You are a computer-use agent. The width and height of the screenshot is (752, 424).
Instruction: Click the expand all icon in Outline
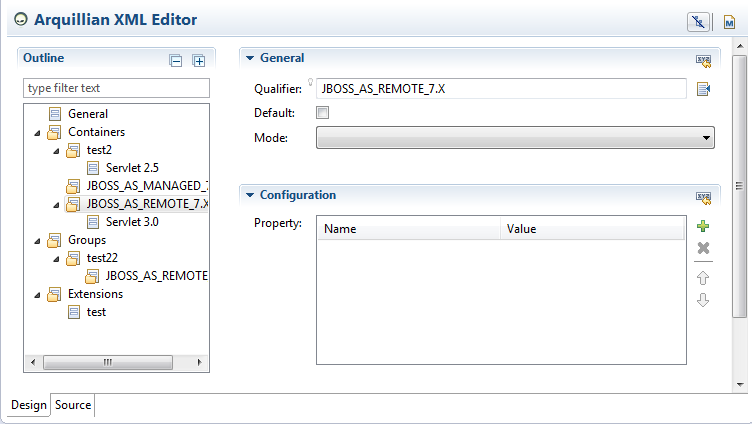point(198,61)
